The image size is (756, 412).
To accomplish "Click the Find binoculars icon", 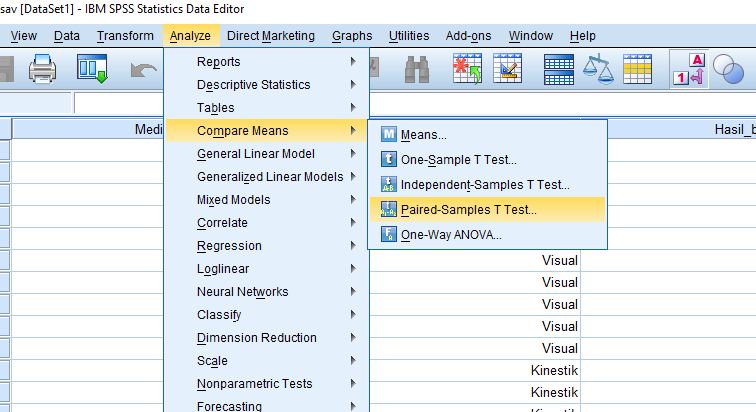I will pyautogui.click(x=417, y=70).
